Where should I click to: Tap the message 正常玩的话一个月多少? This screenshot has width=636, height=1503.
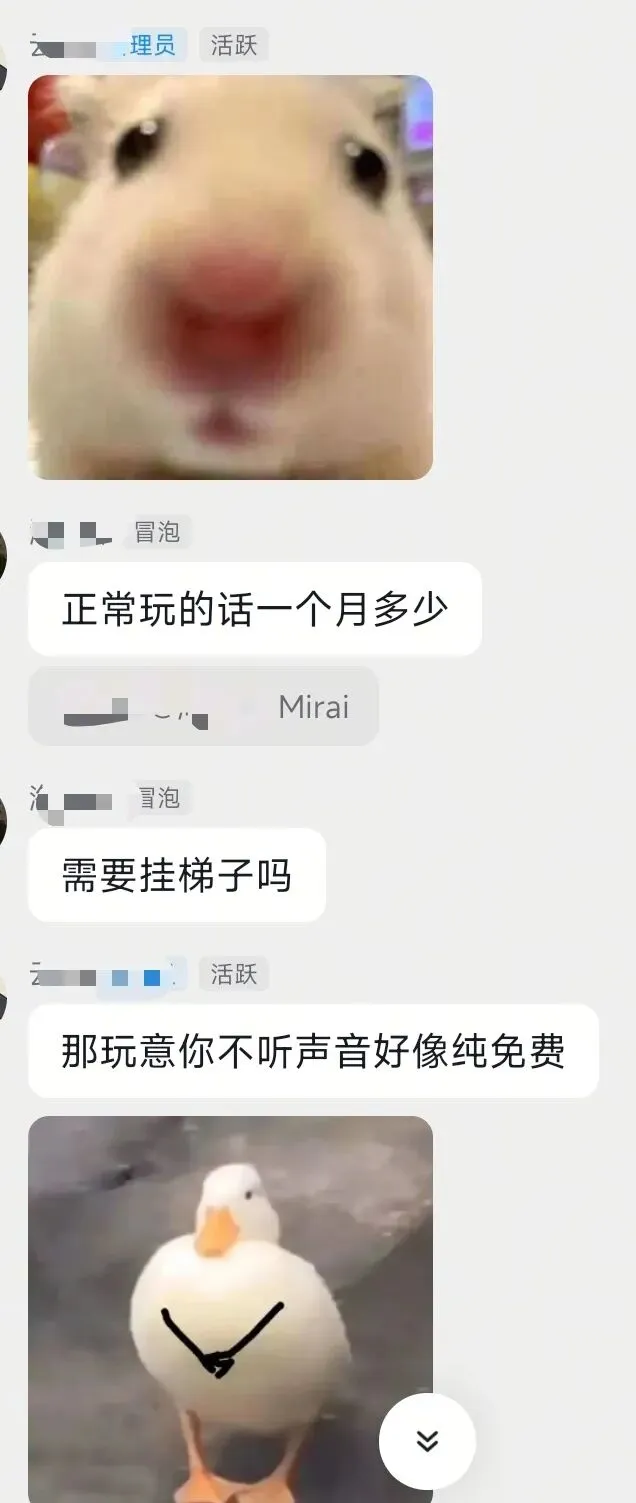(x=255, y=609)
